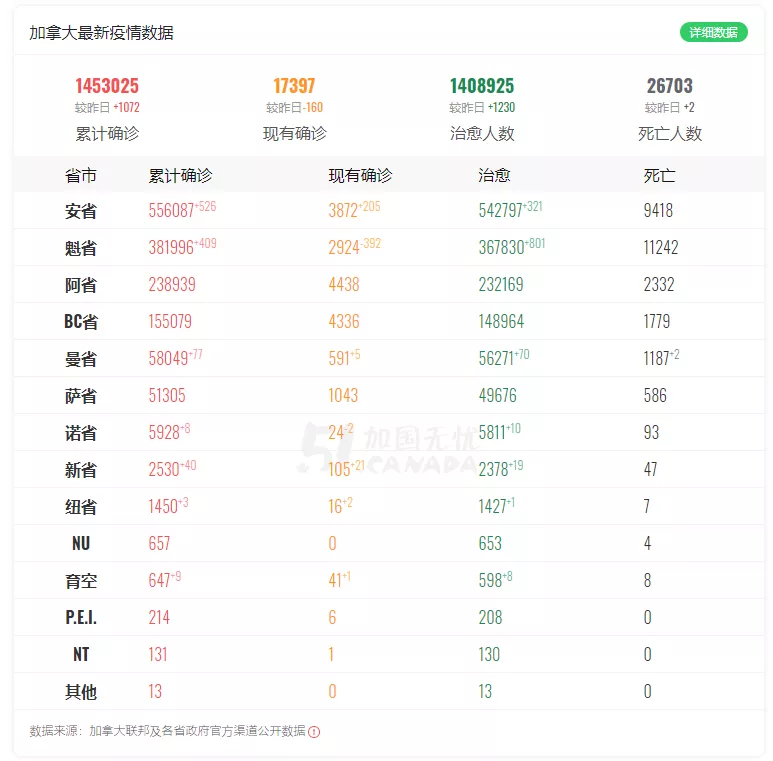773x761 pixels.
Task: Click BC省 deaths value 1779
Action: (x=657, y=321)
